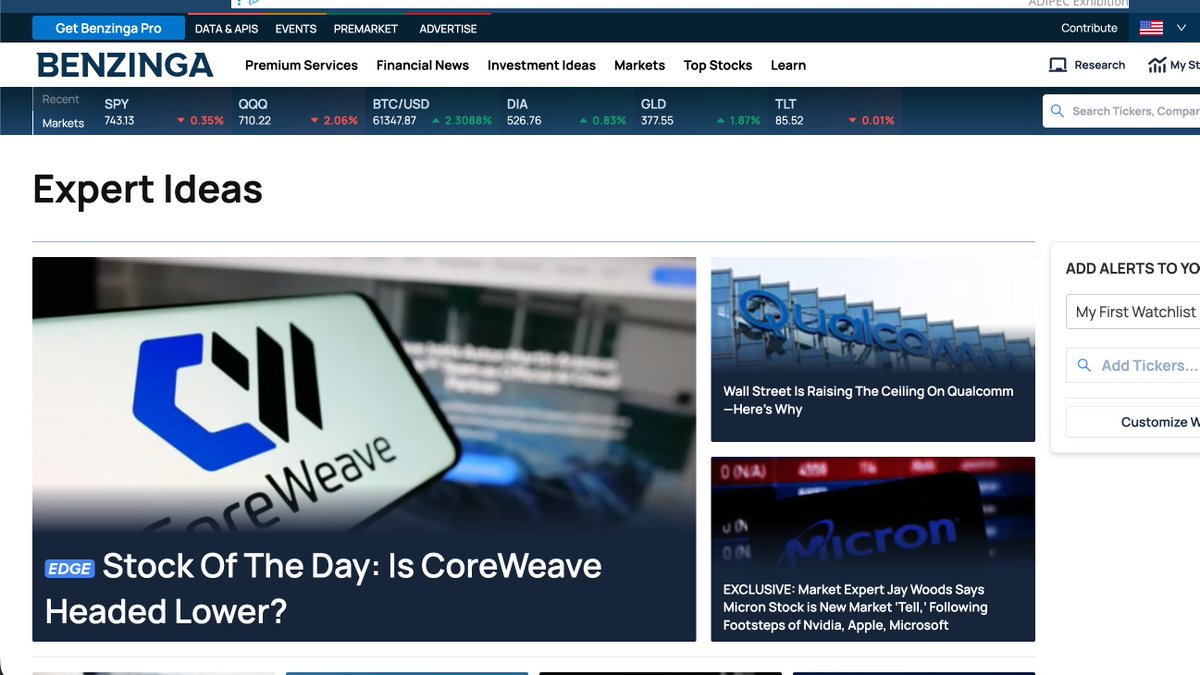Click the BTC/USD ticker quote
The width and height of the screenshot is (1200, 675).
[432, 112]
